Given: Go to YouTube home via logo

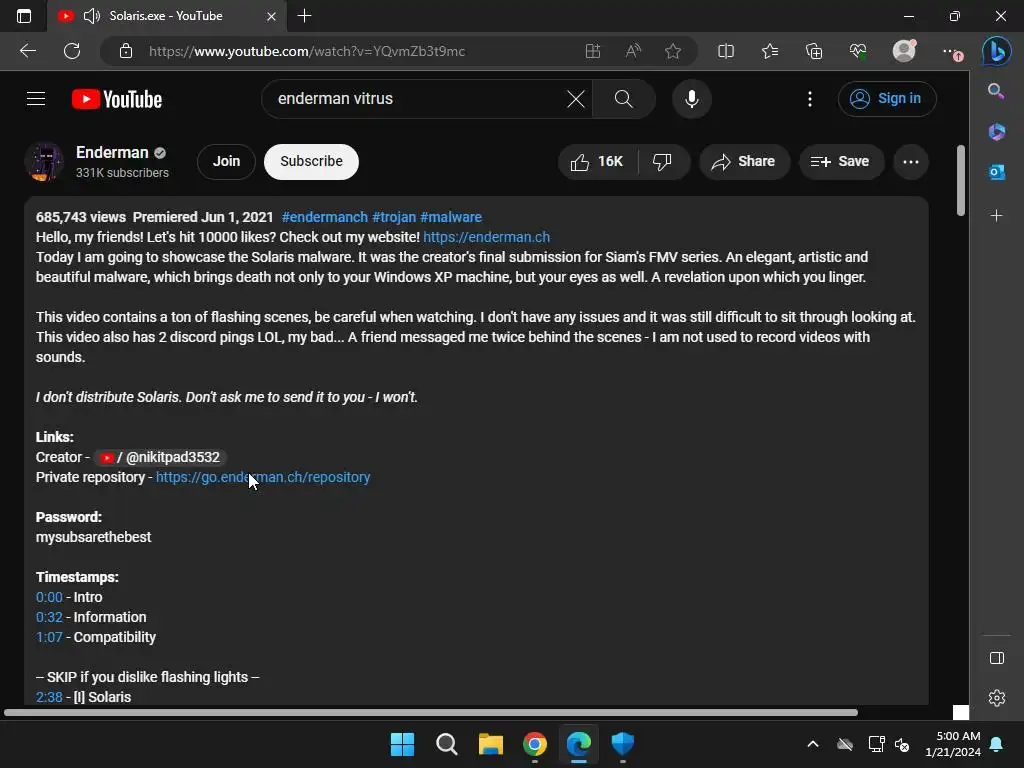Looking at the screenshot, I should [x=117, y=99].
